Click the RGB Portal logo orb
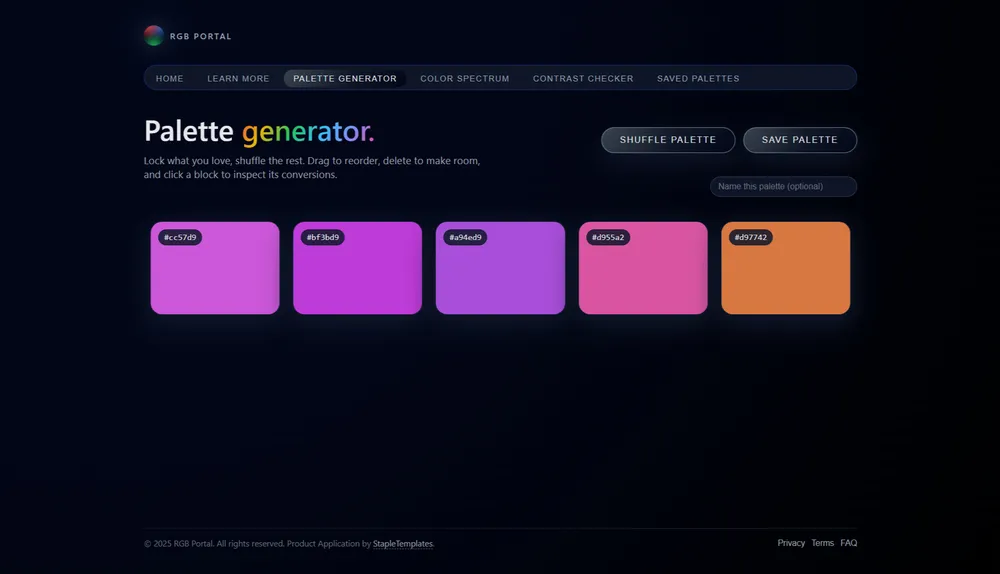This screenshot has height=574, width=1000. point(154,36)
